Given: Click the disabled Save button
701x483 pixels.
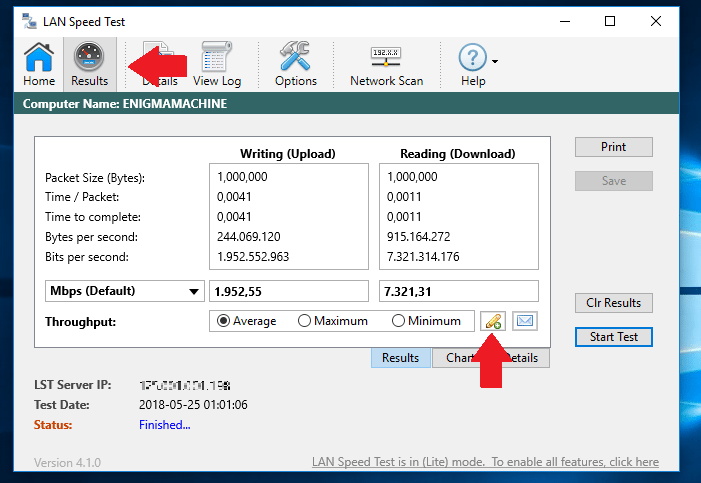Looking at the screenshot, I should (x=613, y=181).
